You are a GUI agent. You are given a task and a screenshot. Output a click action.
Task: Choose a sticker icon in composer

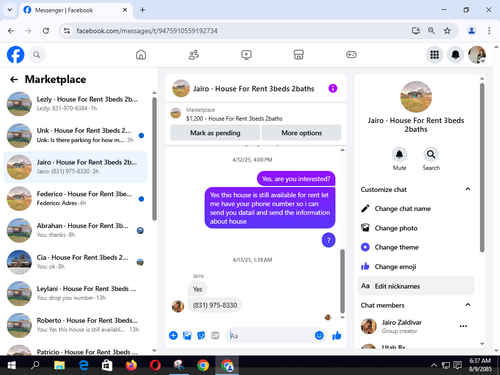pyautogui.click(x=201, y=335)
